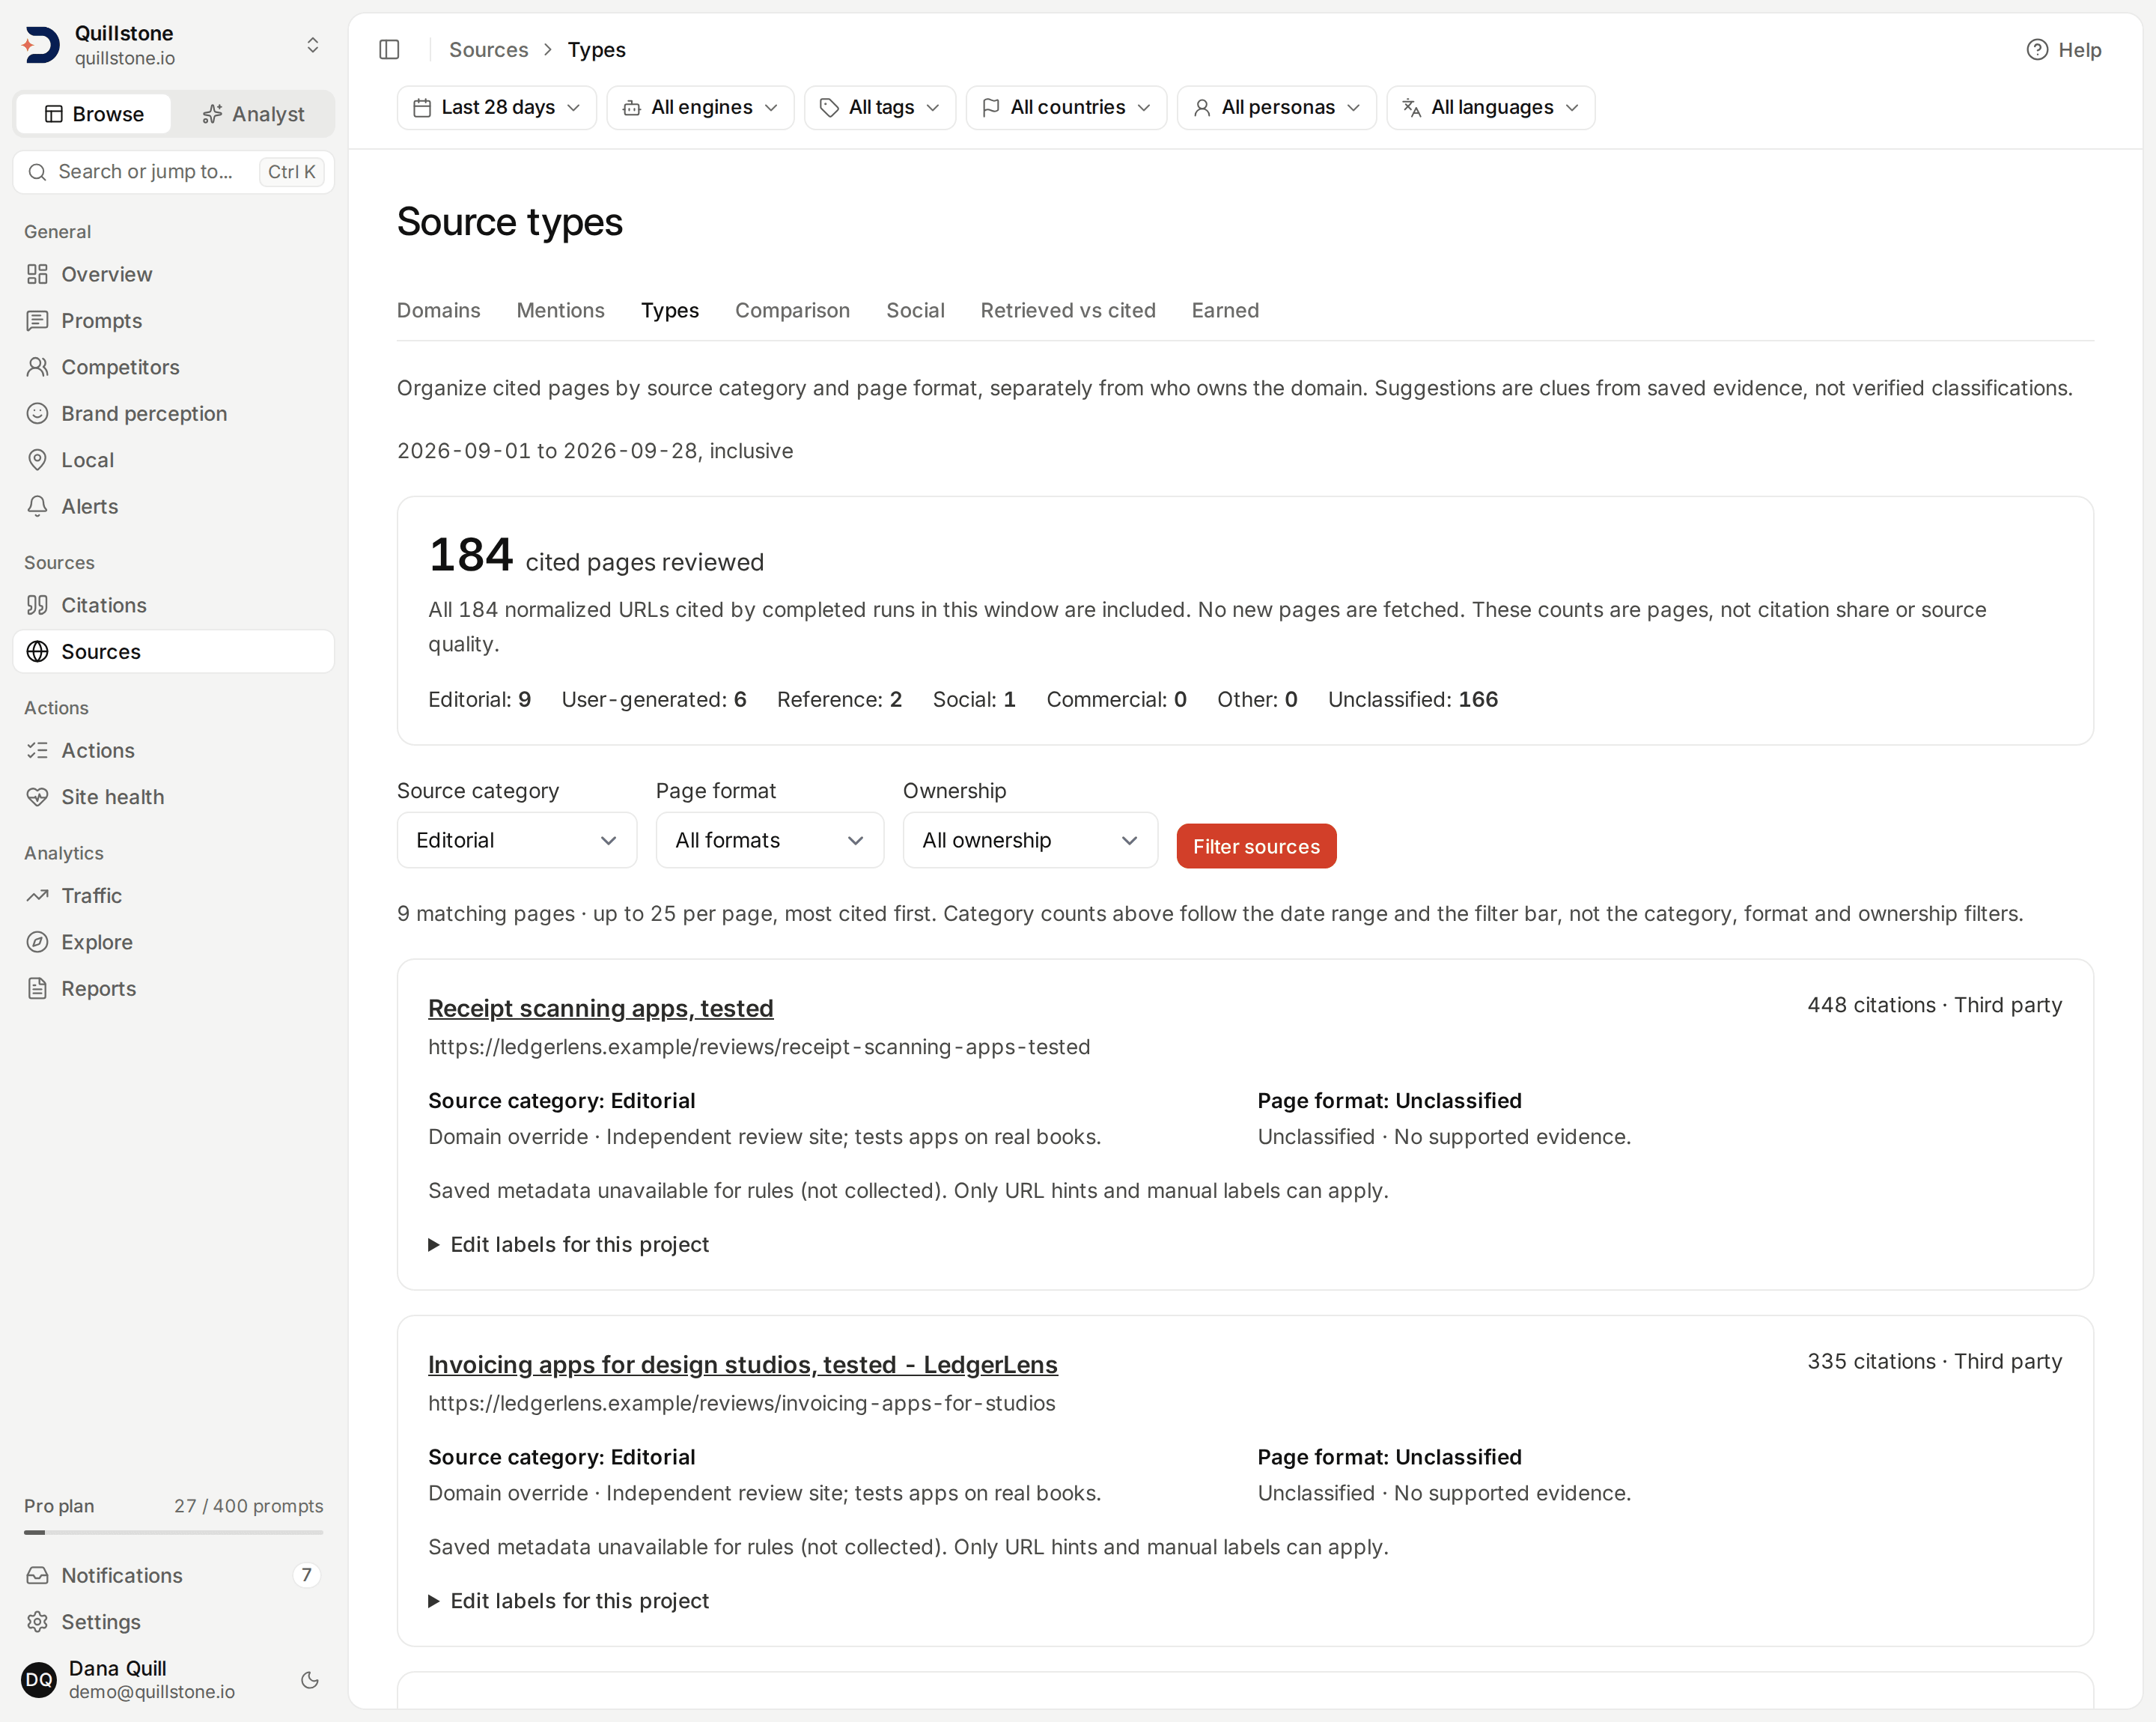Open Source category Editorial dropdown
The width and height of the screenshot is (2156, 1722).
coord(517,840)
